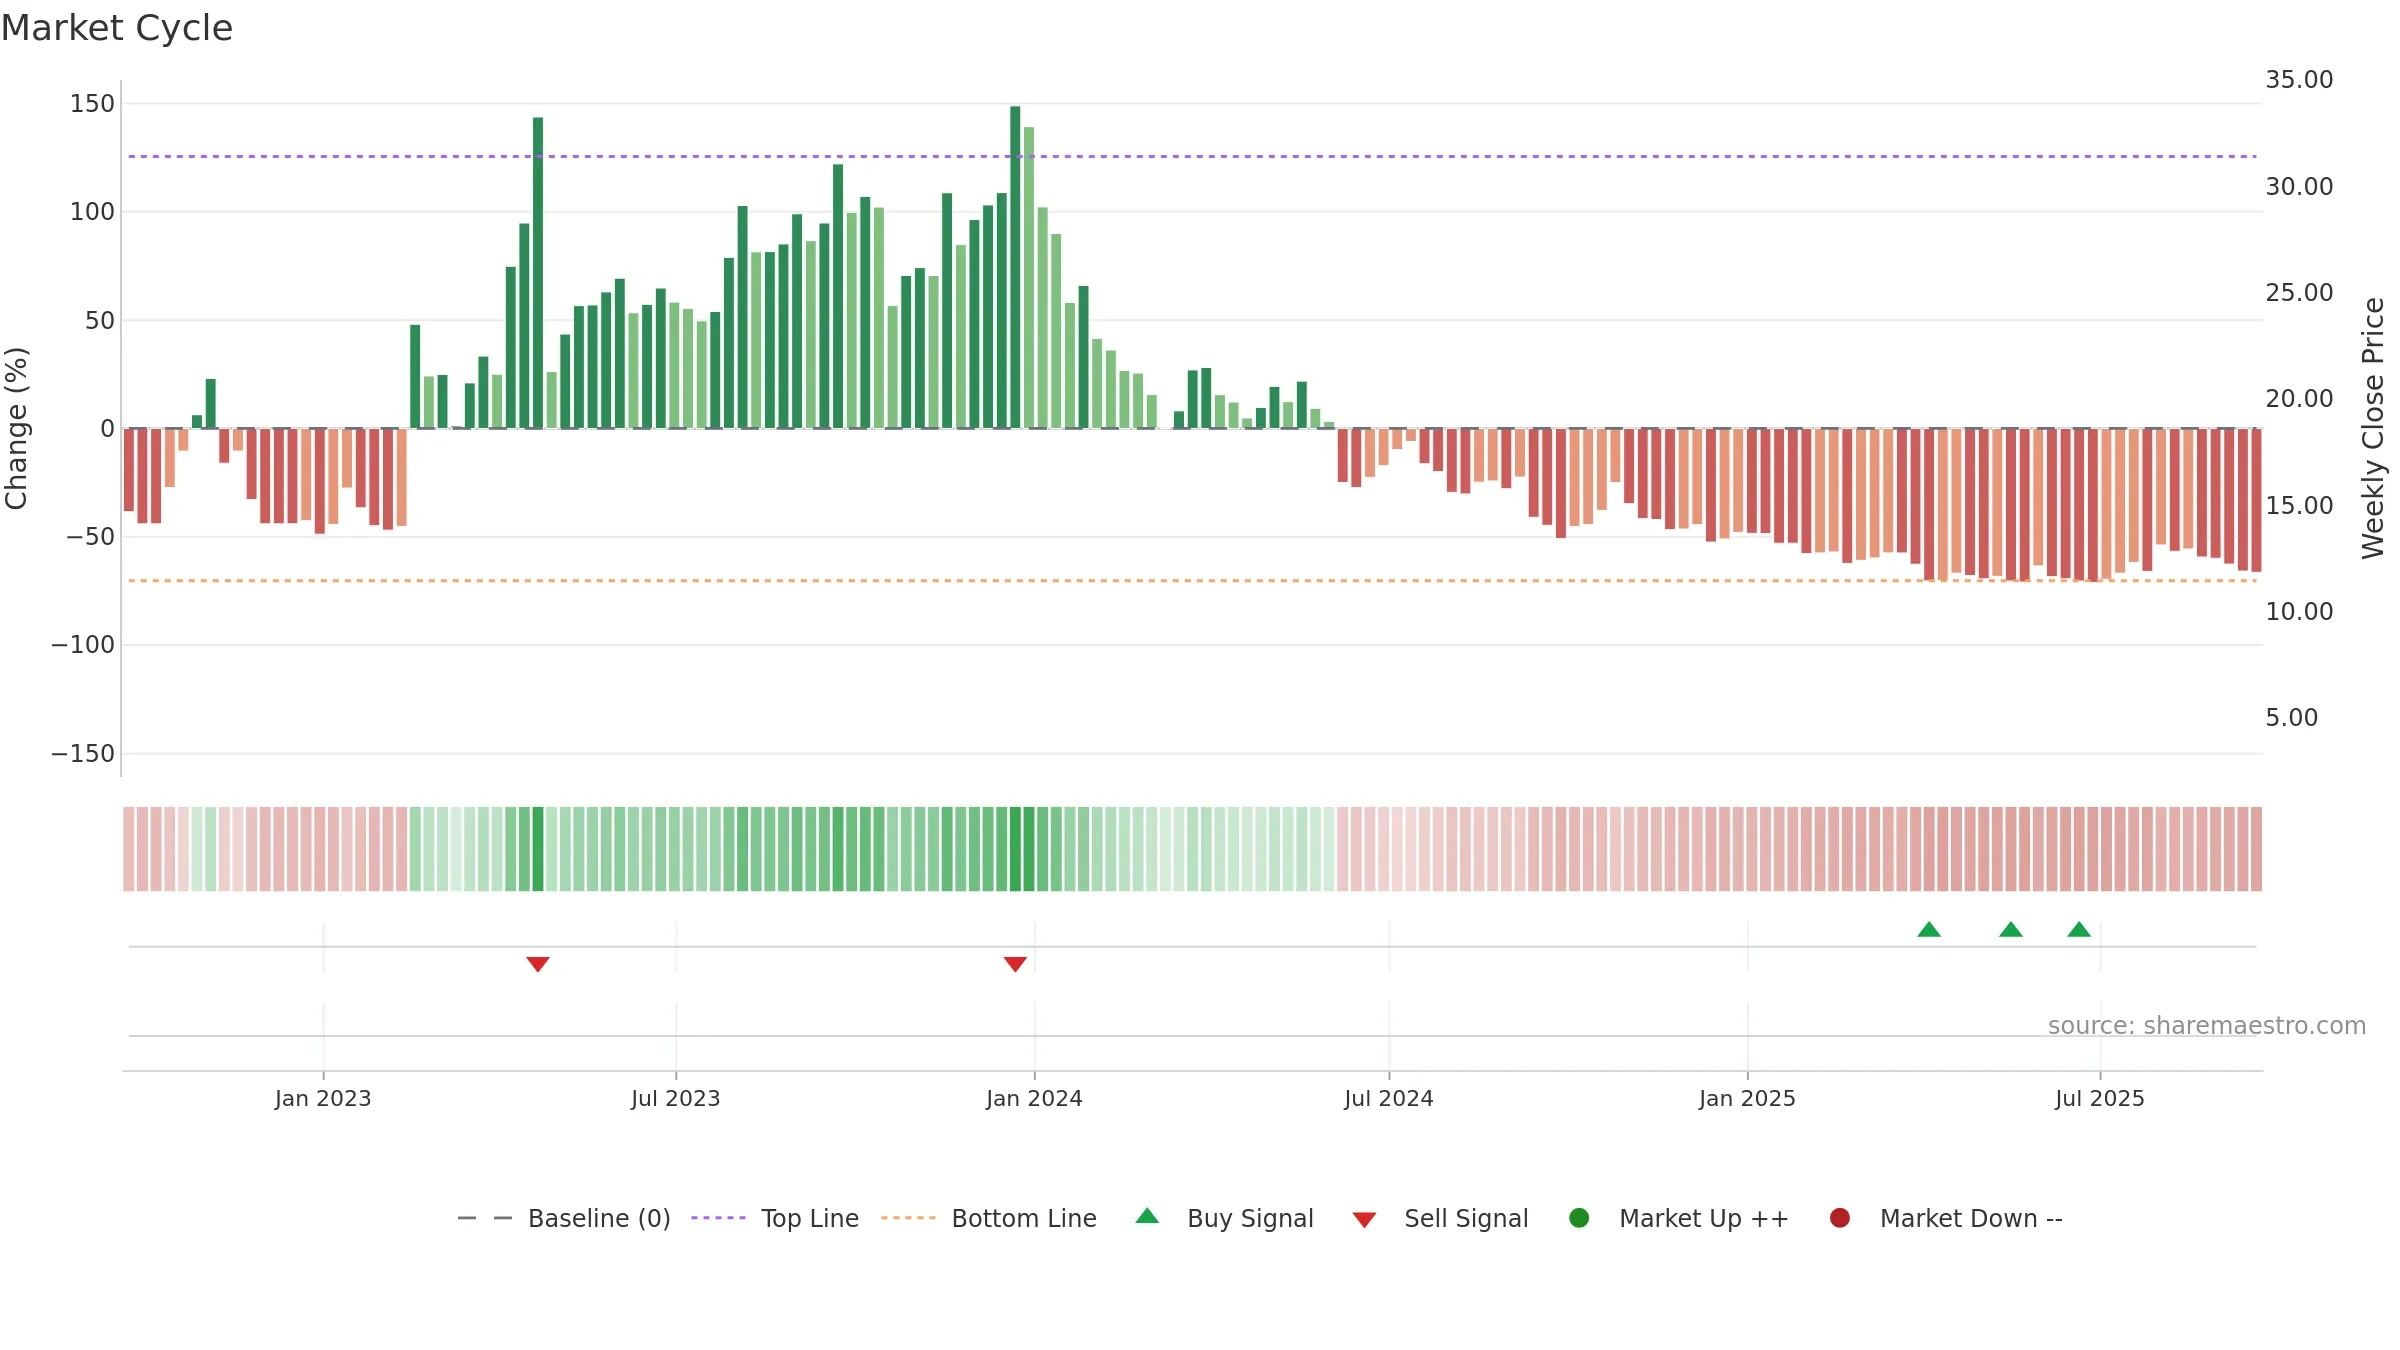The width and height of the screenshot is (2400, 1350).
Task: Click the 10.00 price axis label
Action: point(2299,612)
